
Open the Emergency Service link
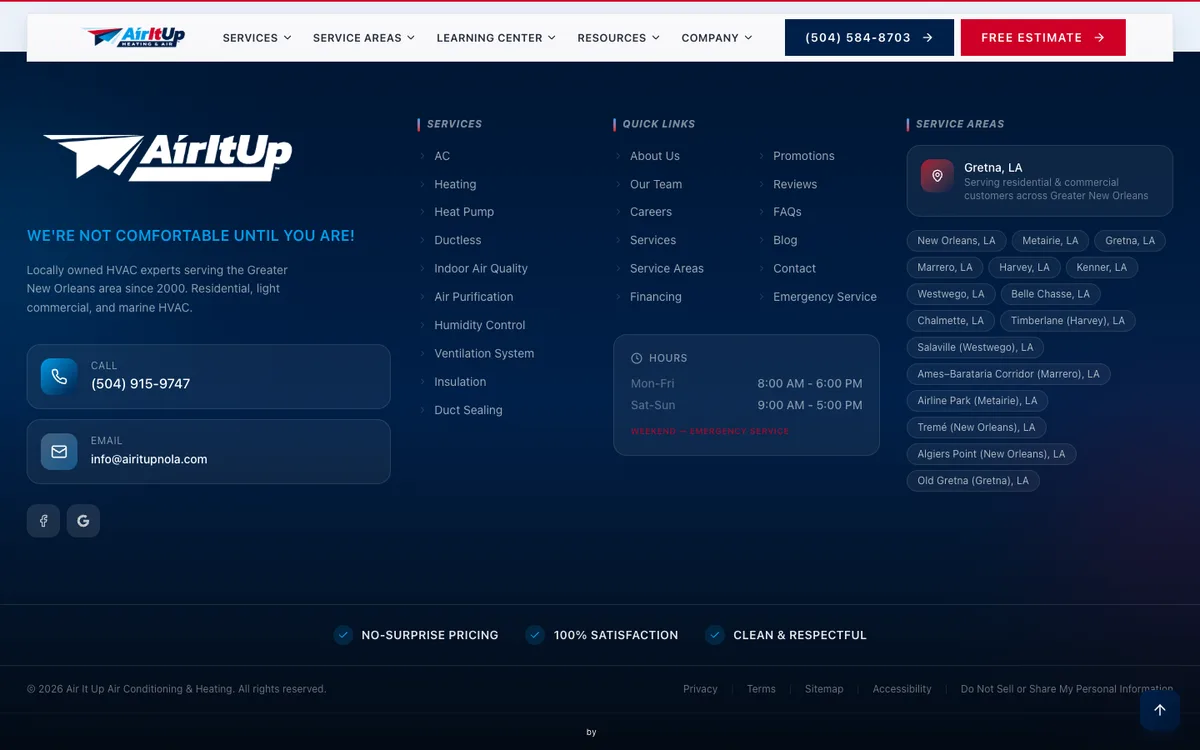pyautogui.click(x=825, y=297)
